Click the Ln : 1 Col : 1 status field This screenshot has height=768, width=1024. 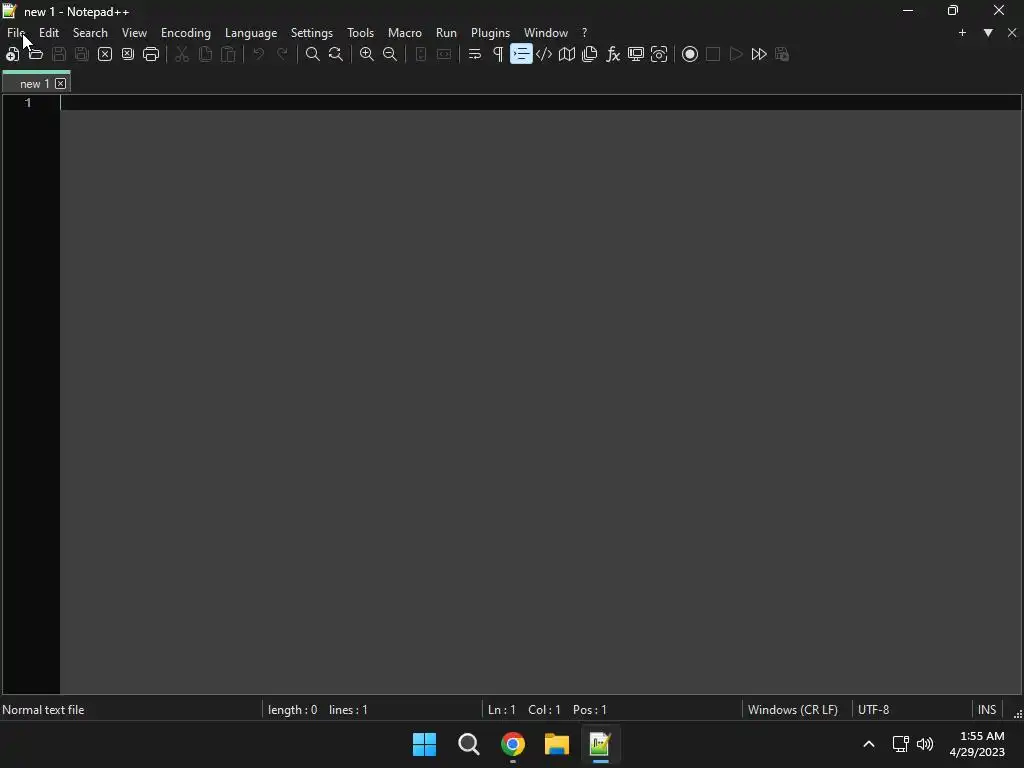click(x=547, y=710)
